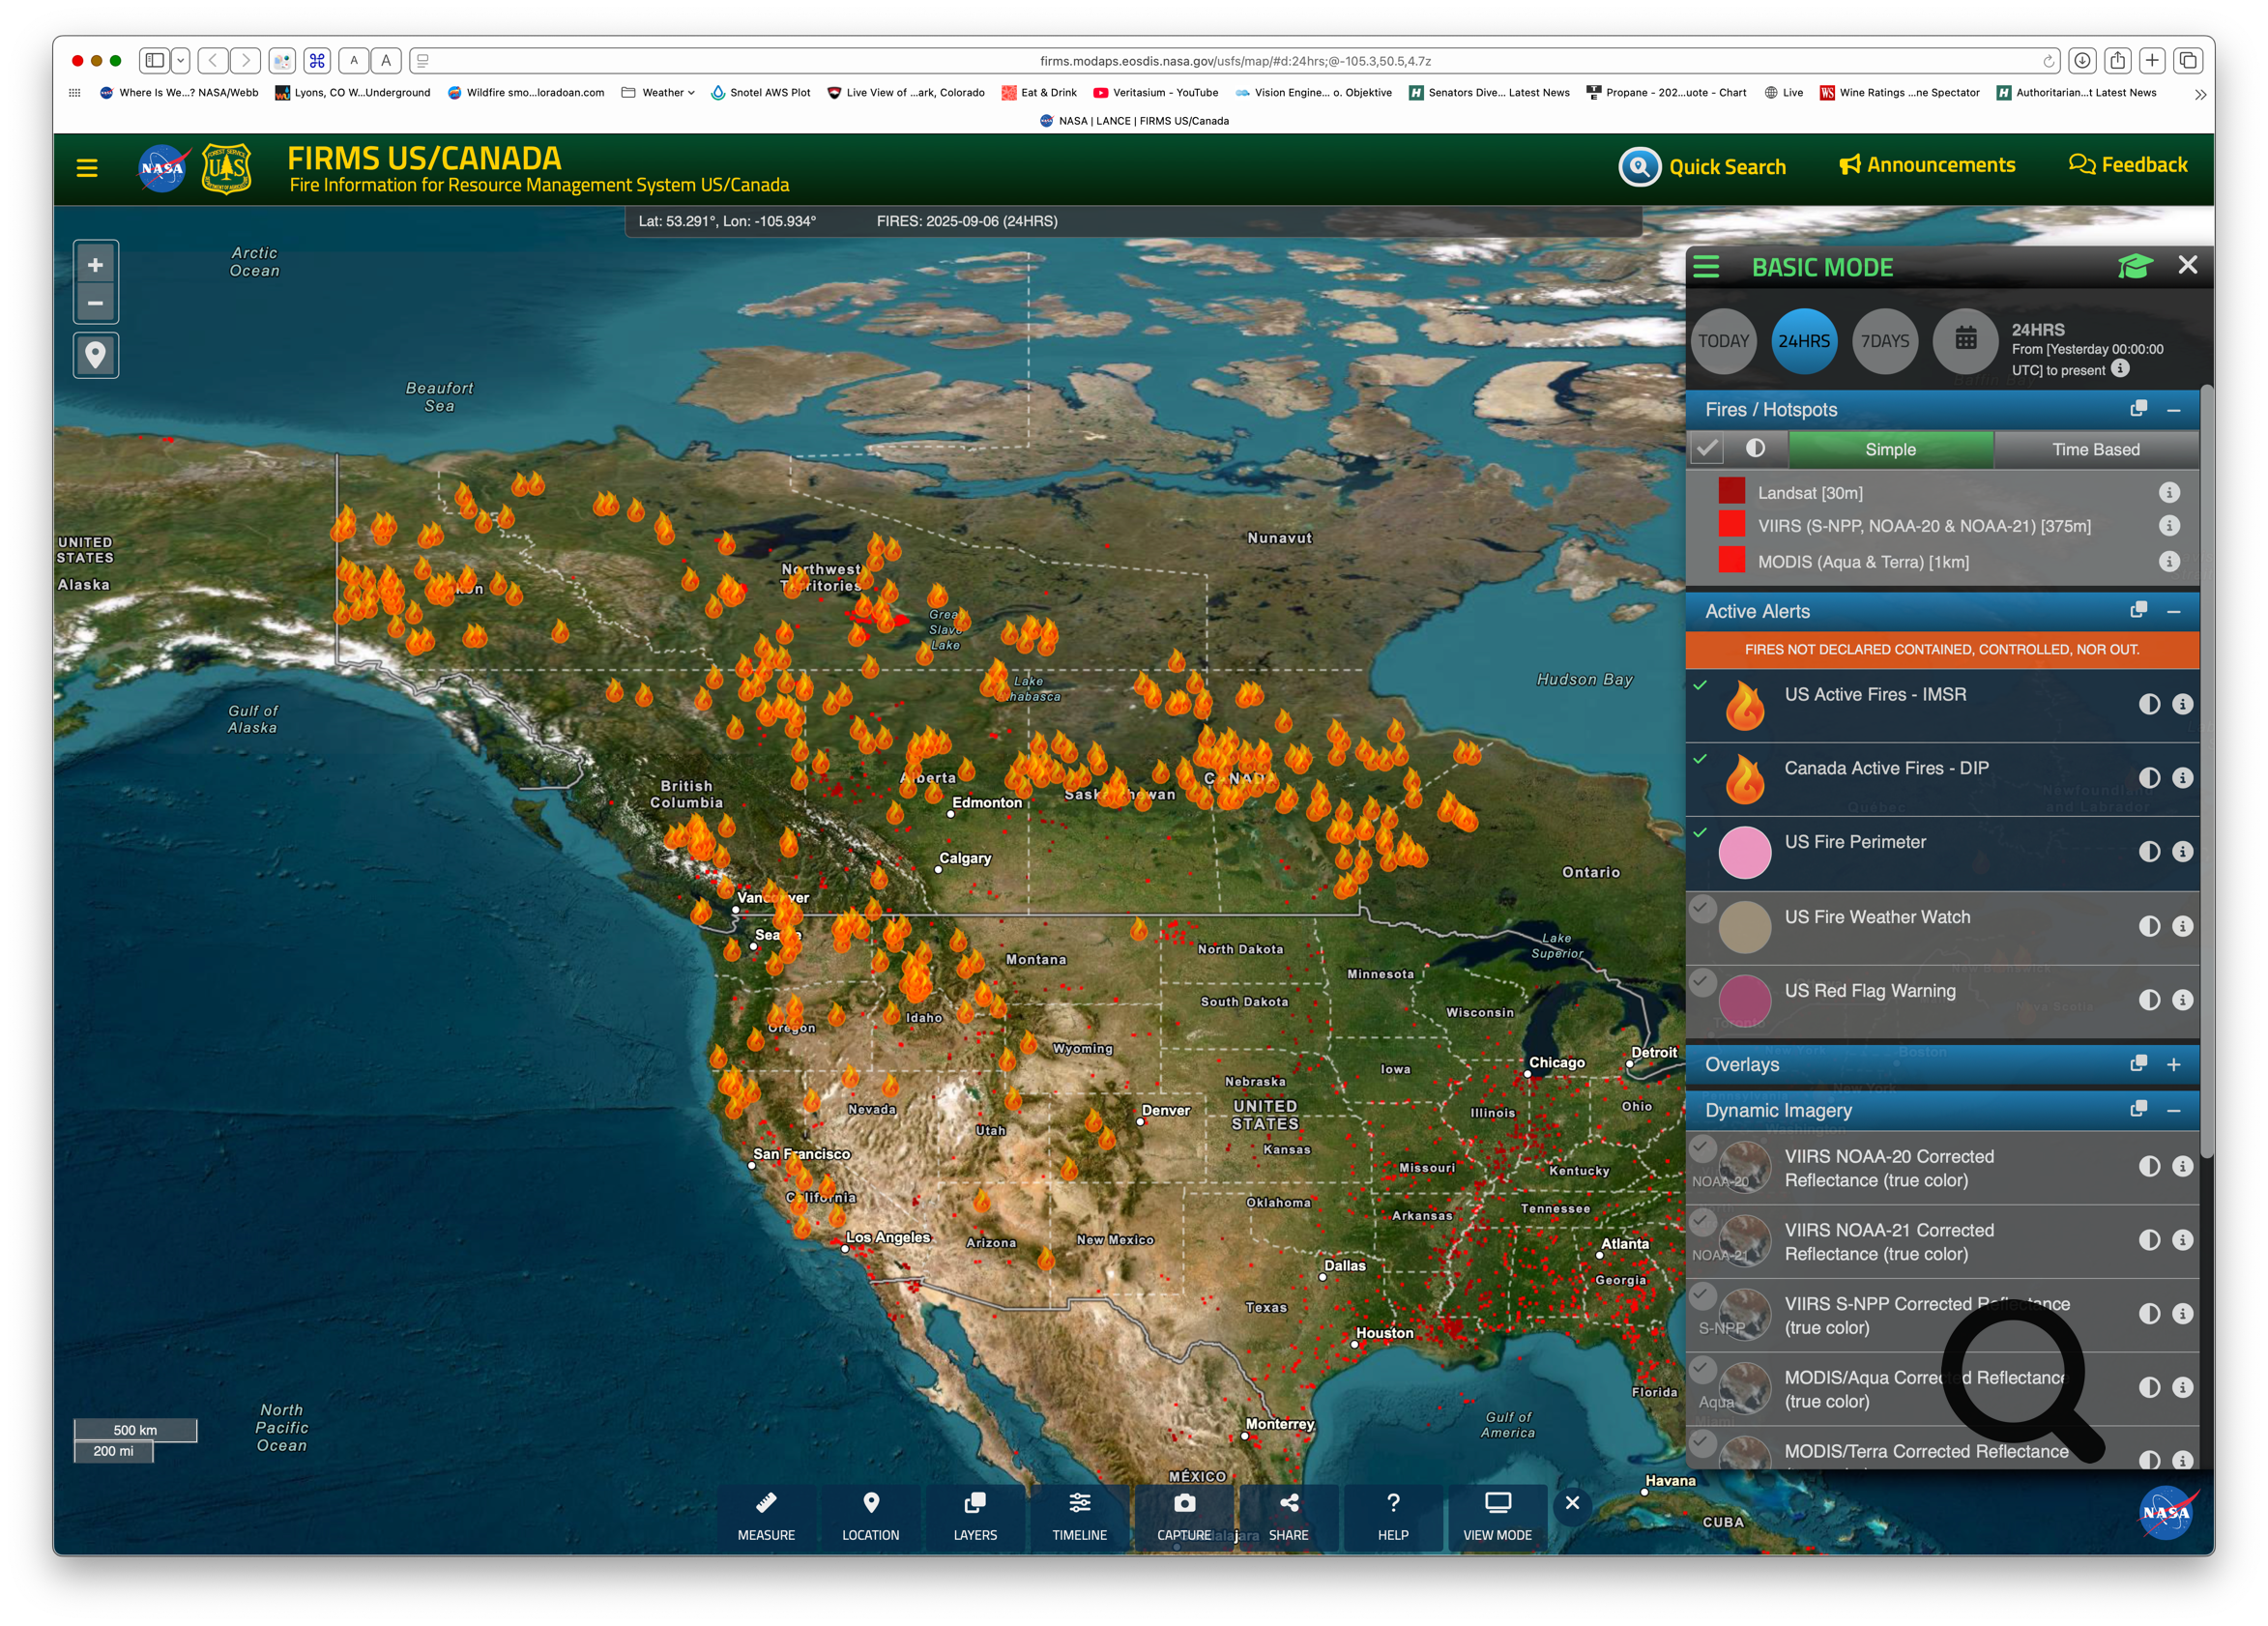Open View Mode tool
Viewport: 2268px width, 1626px height.
[1497, 1516]
